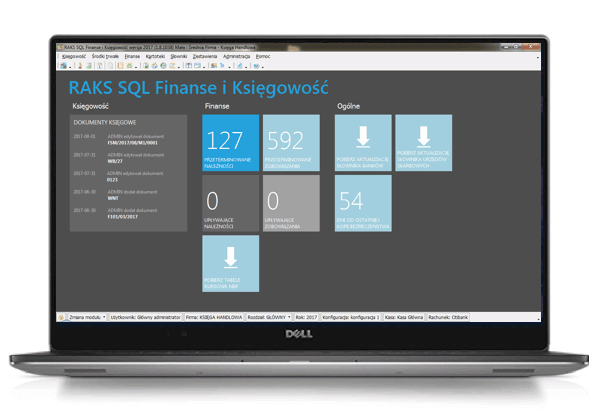The width and height of the screenshot is (596, 414).
Task: Click Pobierz aktualizację słownika banków tile
Action: (x=363, y=143)
